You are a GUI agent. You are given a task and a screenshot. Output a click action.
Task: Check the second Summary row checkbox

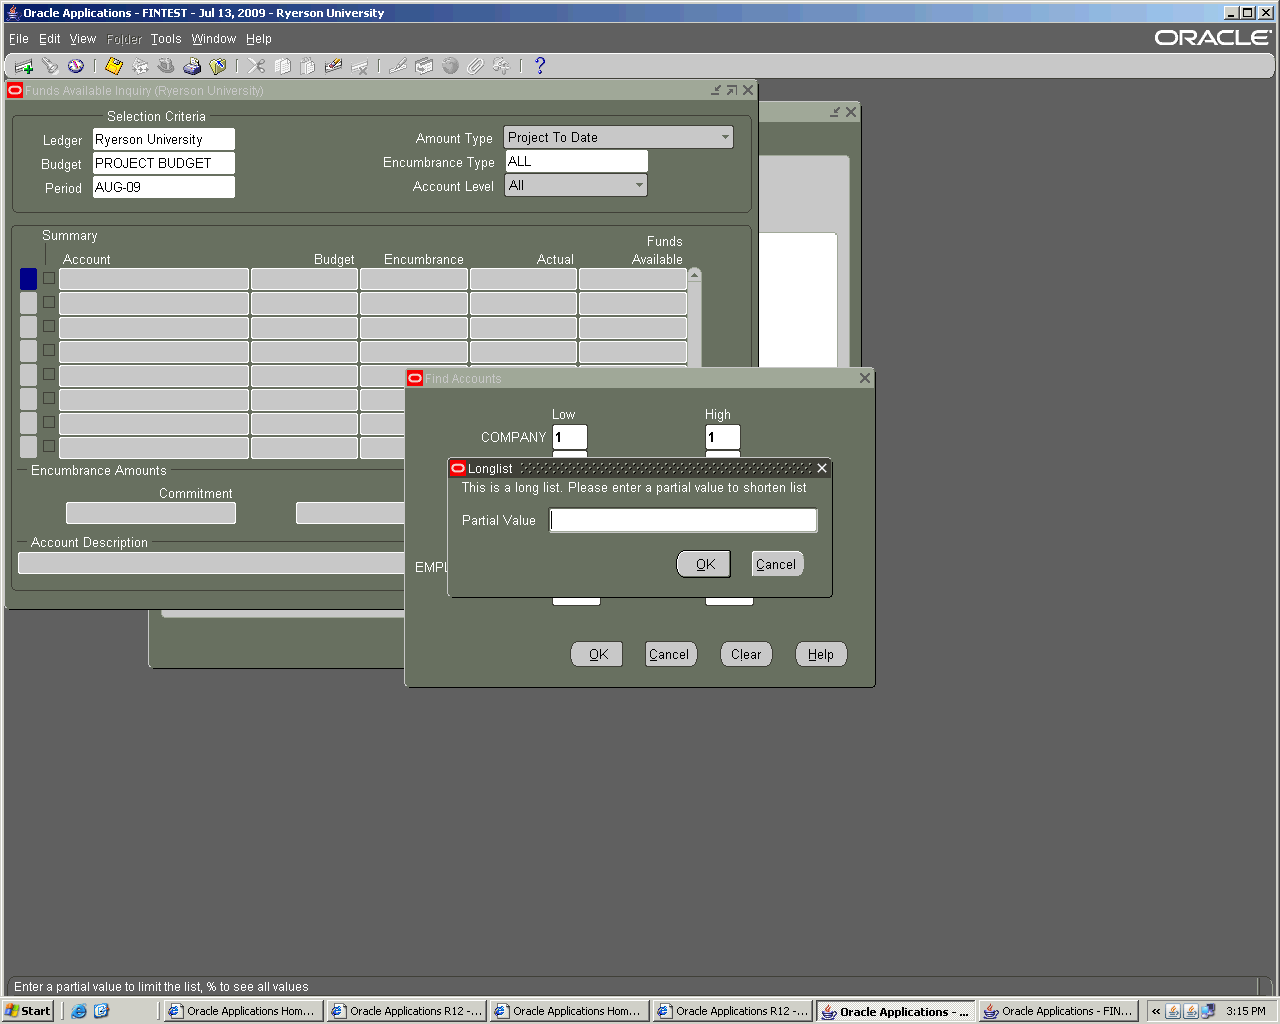point(48,302)
